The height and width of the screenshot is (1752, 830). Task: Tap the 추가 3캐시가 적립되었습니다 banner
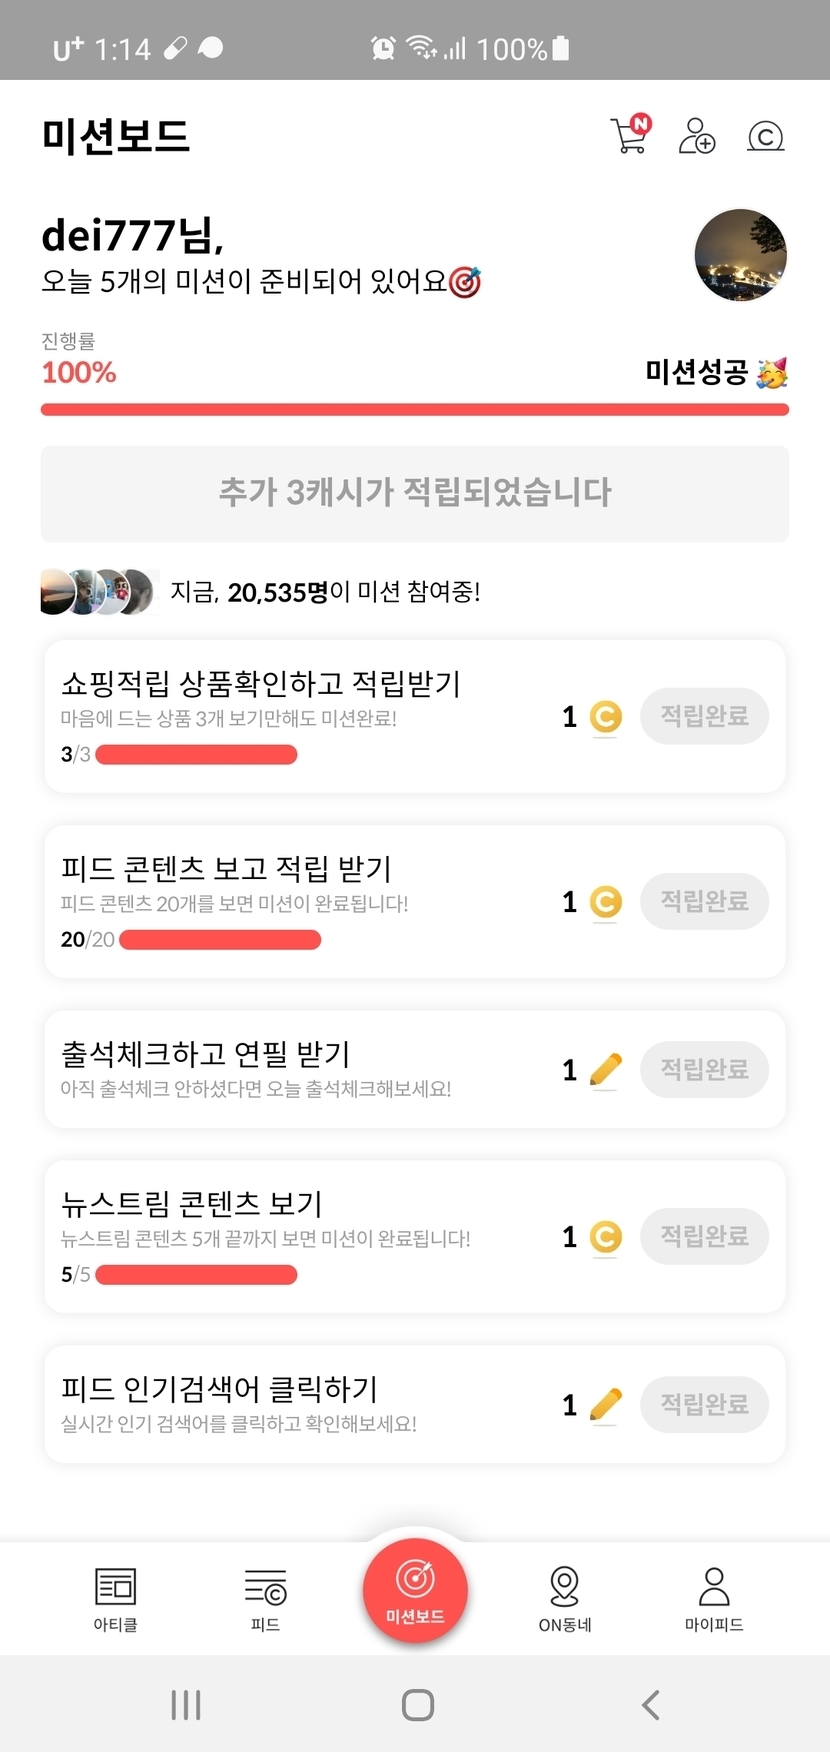(x=415, y=493)
